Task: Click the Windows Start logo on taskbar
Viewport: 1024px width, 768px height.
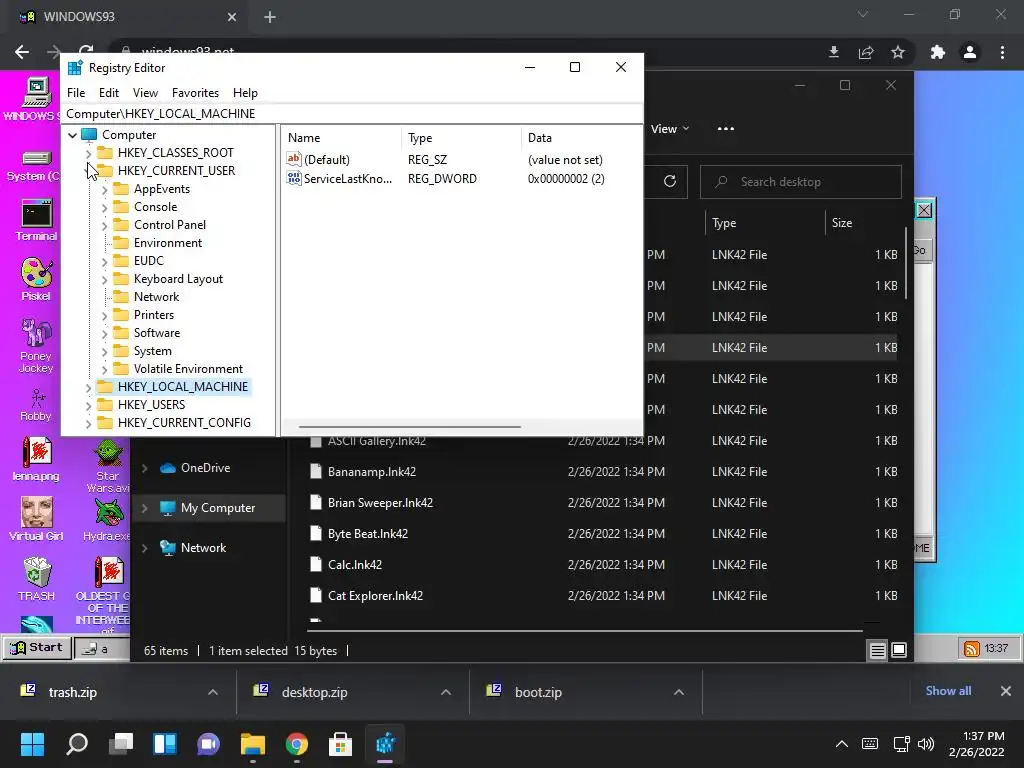Action: click(32, 744)
